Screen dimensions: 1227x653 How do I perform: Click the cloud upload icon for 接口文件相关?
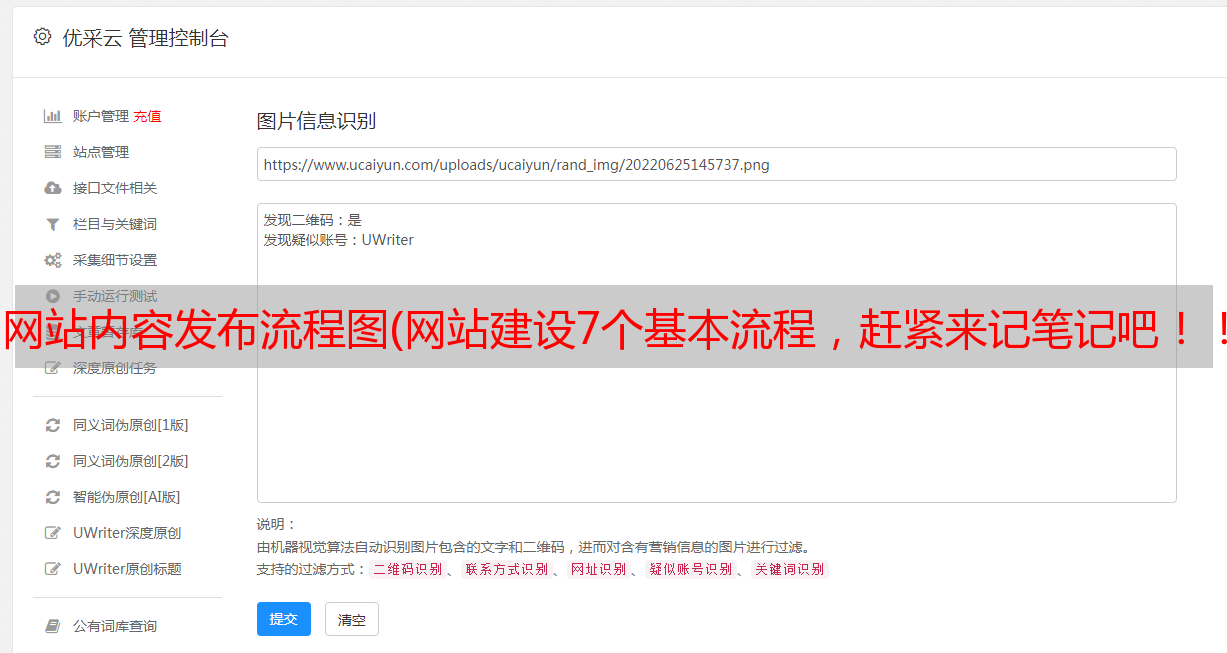pyautogui.click(x=53, y=188)
